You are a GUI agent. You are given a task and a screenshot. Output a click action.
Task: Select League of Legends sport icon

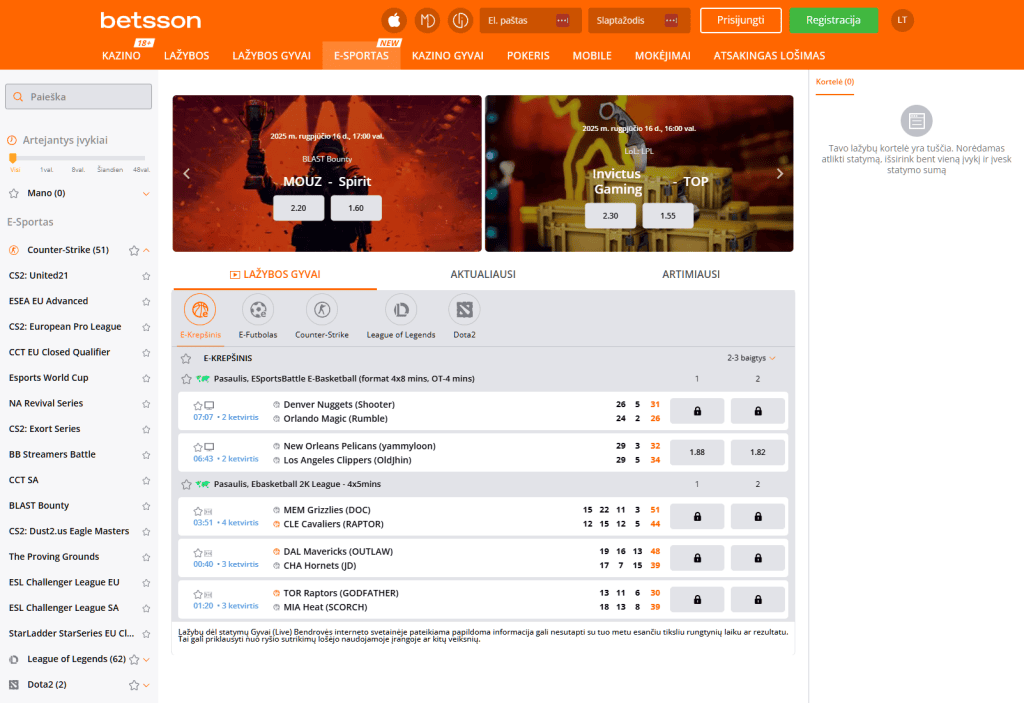[x=400, y=310]
